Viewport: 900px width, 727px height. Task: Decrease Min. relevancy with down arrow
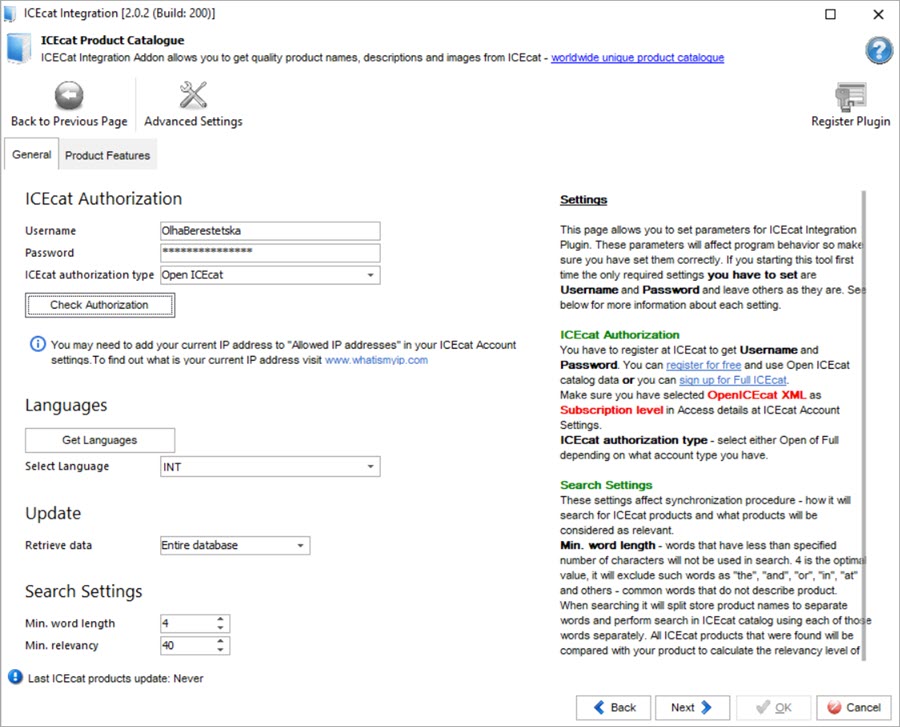coord(220,650)
